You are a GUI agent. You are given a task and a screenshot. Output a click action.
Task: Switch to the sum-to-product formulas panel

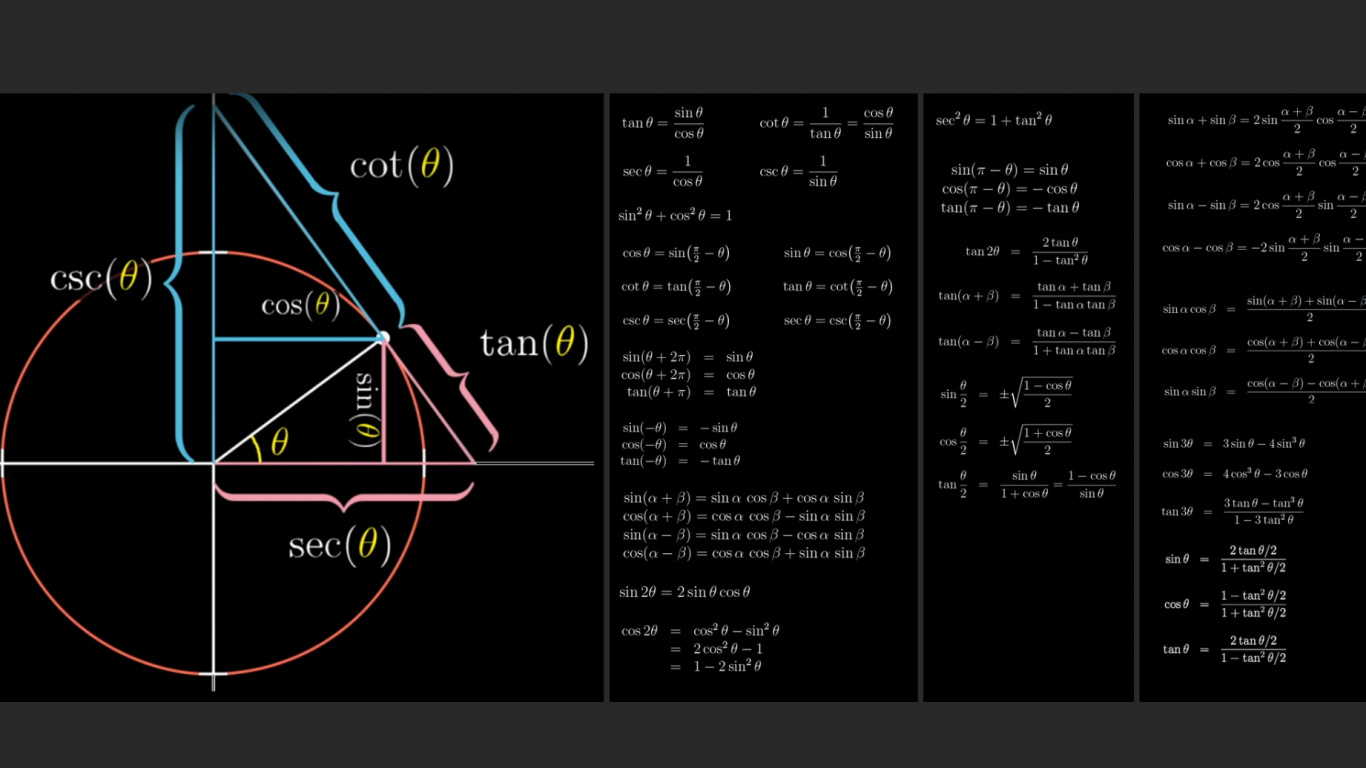[1250, 400]
